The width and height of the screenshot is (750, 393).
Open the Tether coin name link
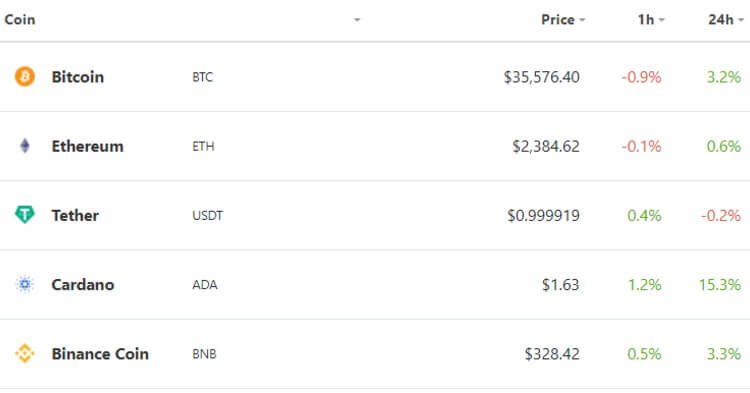tap(75, 216)
